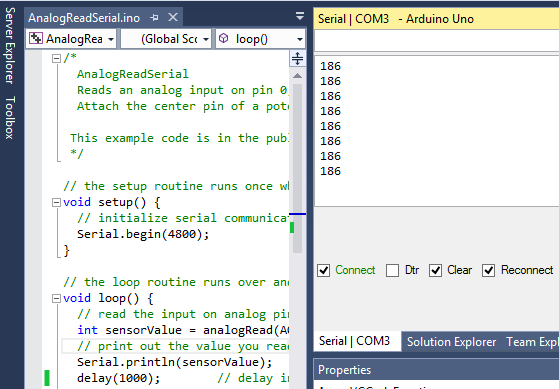This screenshot has height=389, width=559.
Task: Click the 'Reads an analog input' comment line
Action: [x=182, y=90]
